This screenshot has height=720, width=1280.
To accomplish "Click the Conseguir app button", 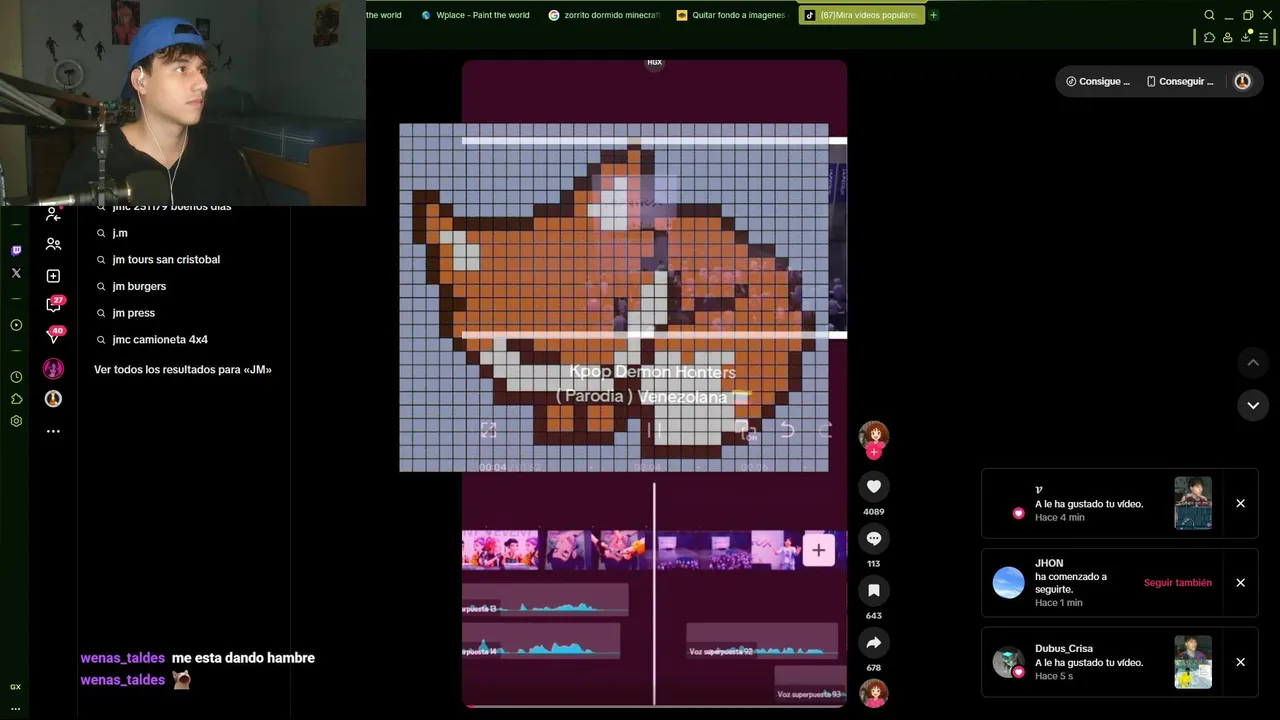I will pyautogui.click(x=1180, y=82).
